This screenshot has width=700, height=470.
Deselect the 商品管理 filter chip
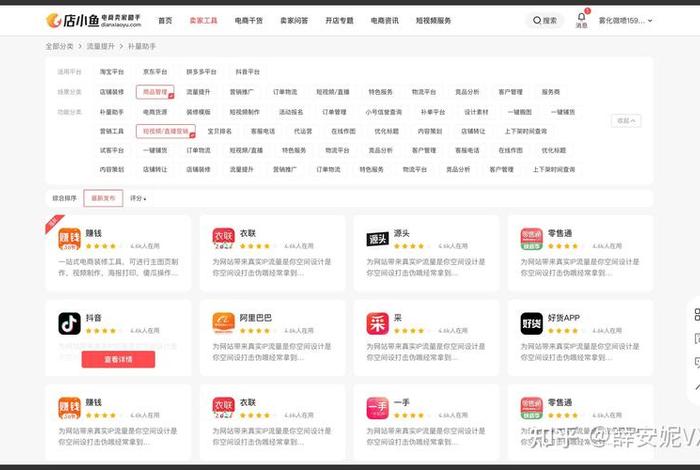pyautogui.click(x=155, y=92)
